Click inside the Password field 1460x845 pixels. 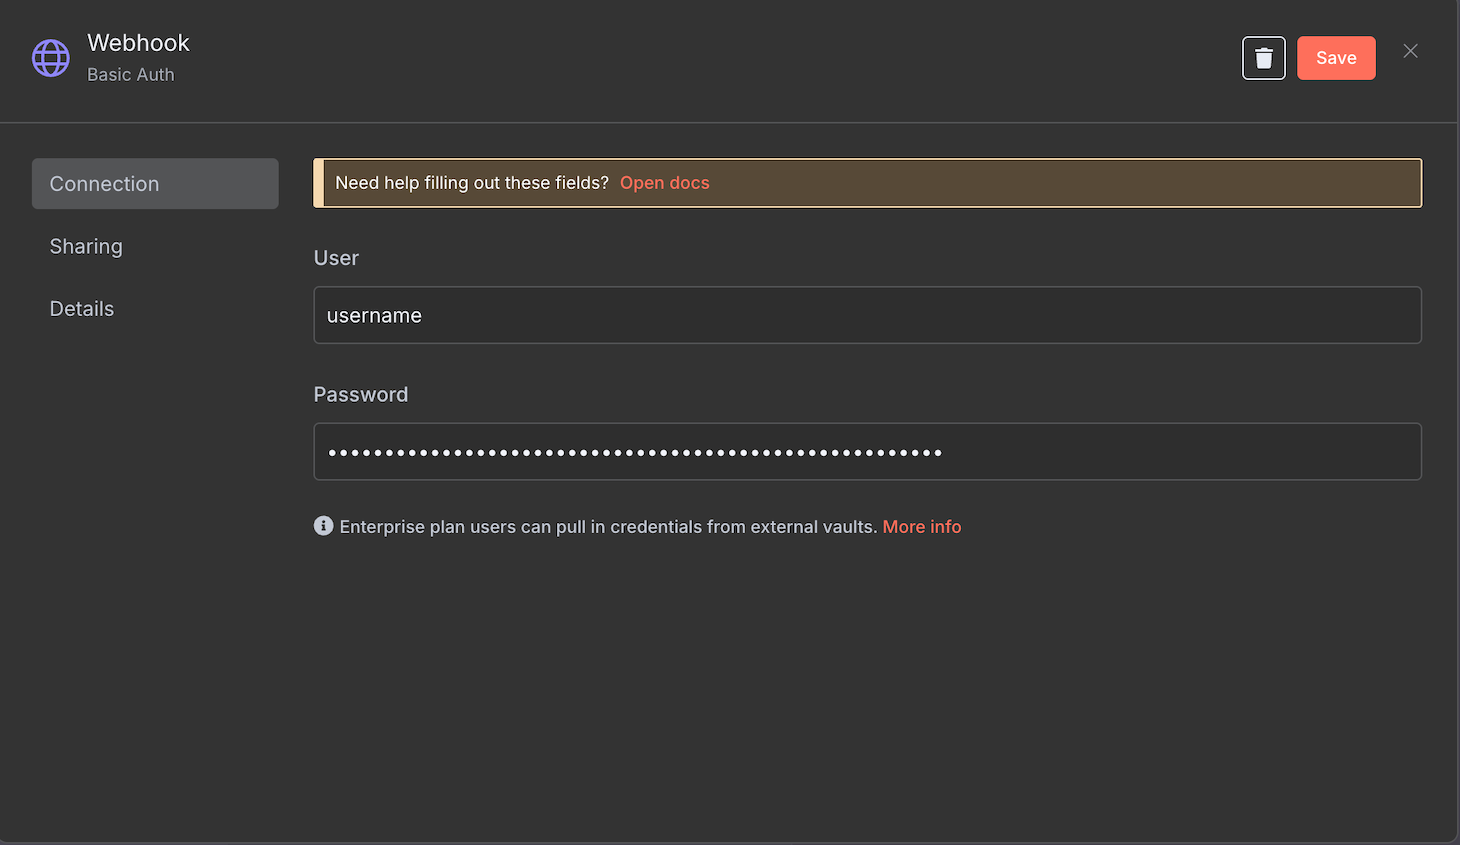[867, 451]
